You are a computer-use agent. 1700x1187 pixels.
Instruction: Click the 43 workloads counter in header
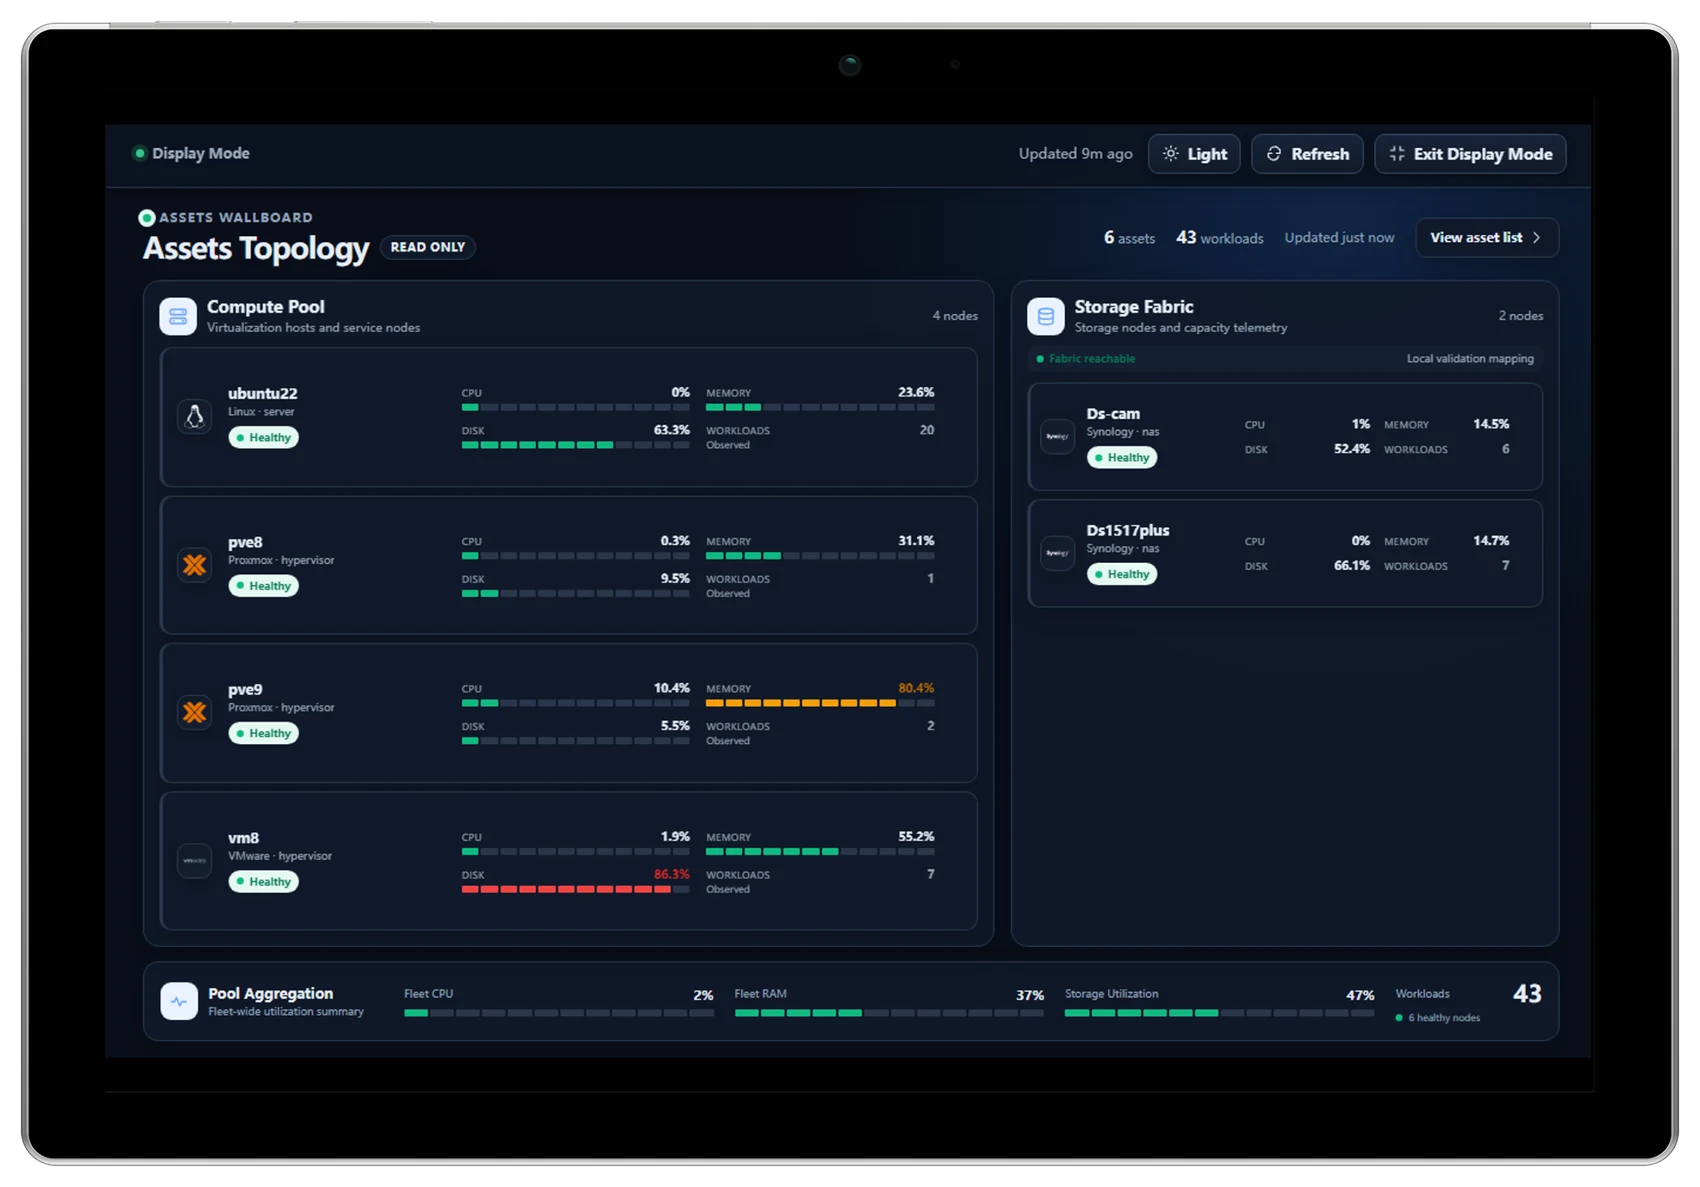click(x=1219, y=238)
